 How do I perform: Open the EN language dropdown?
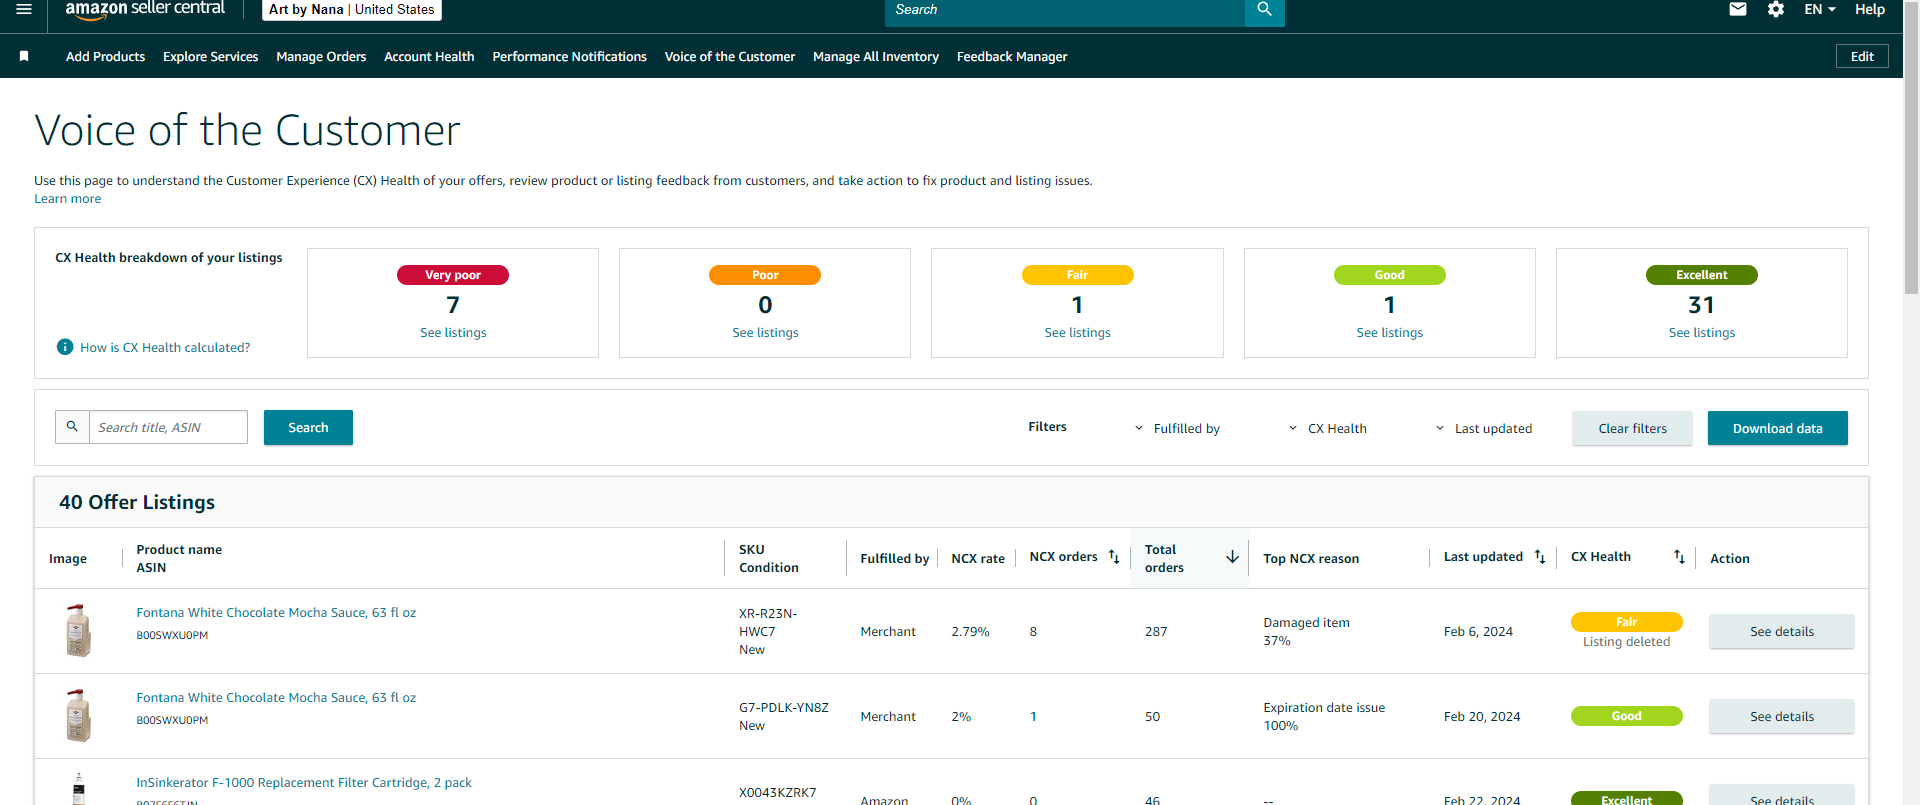(1820, 9)
